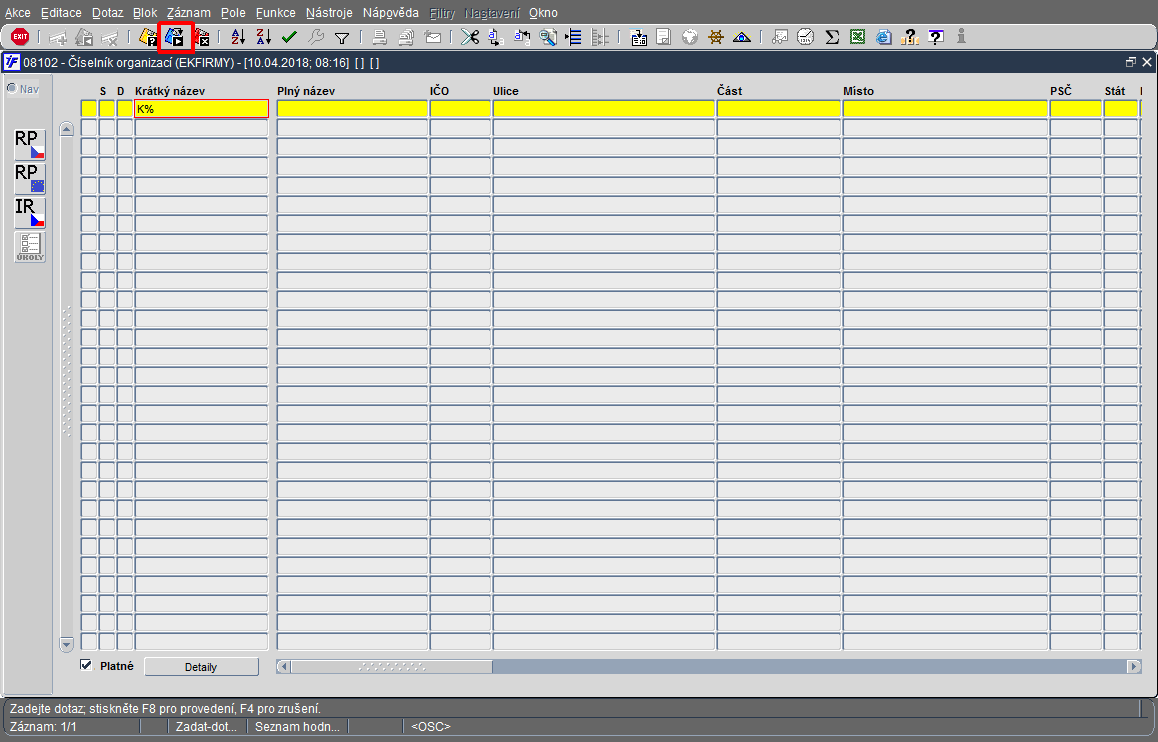Open the Nástroje menu
Screen dimensions: 1158x742
pos(329,13)
